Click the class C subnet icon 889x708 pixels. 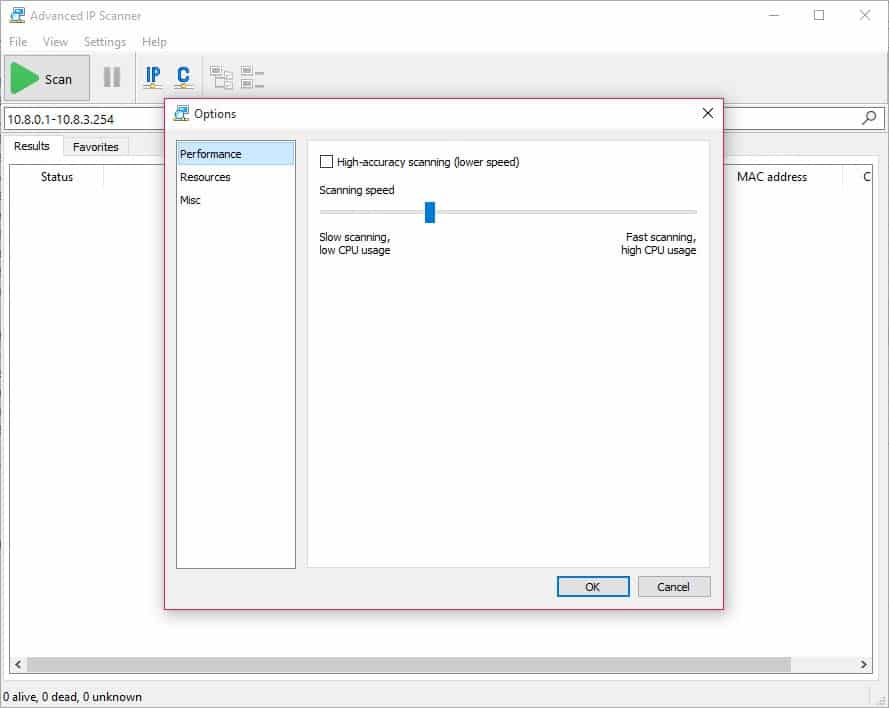pyautogui.click(x=183, y=77)
